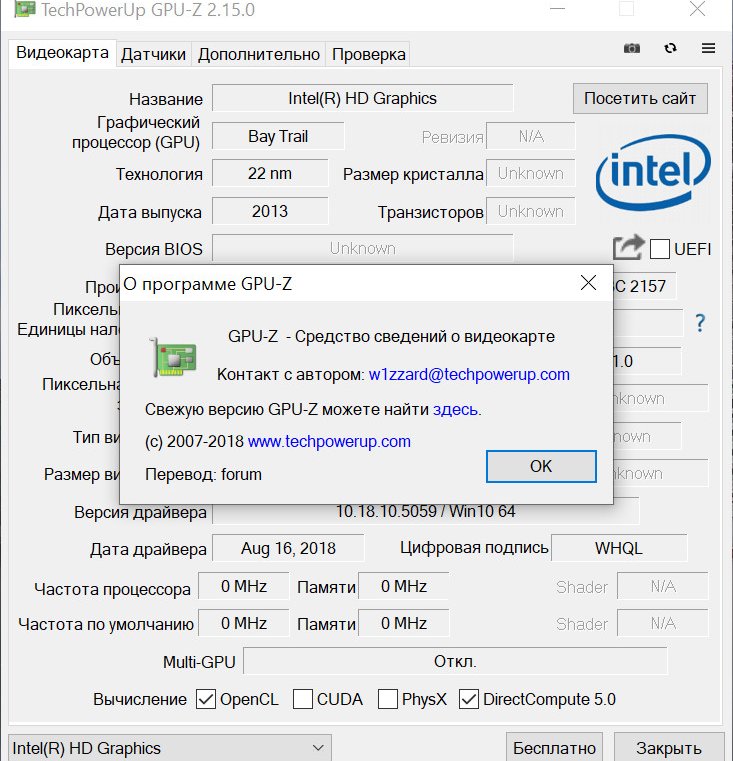Screen dimensions: 733x761
Task: Click the Закрыть button
Action: pyautogui.click(x=668, y=747)
